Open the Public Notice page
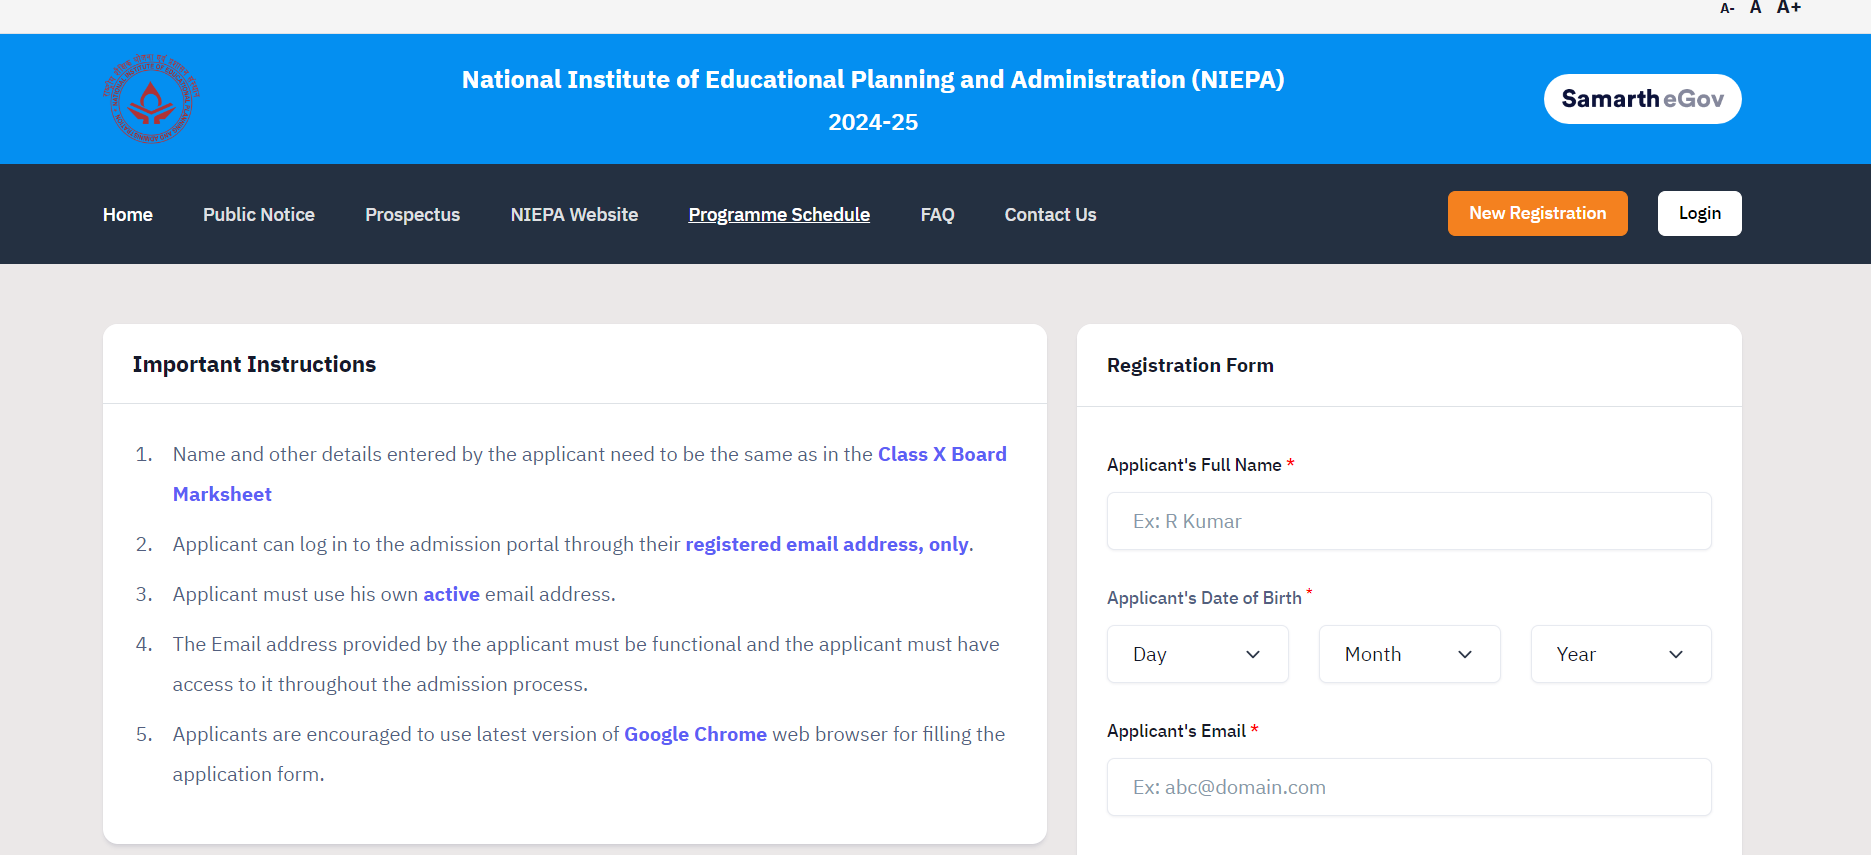The image size is (1871, 855). tap(258, 214)
